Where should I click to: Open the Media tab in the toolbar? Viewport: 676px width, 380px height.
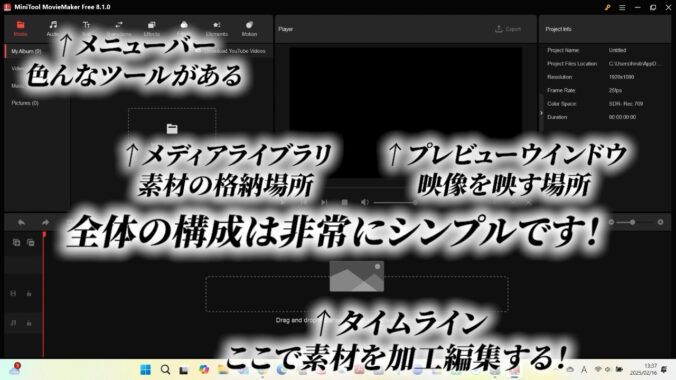click(20, 28)
